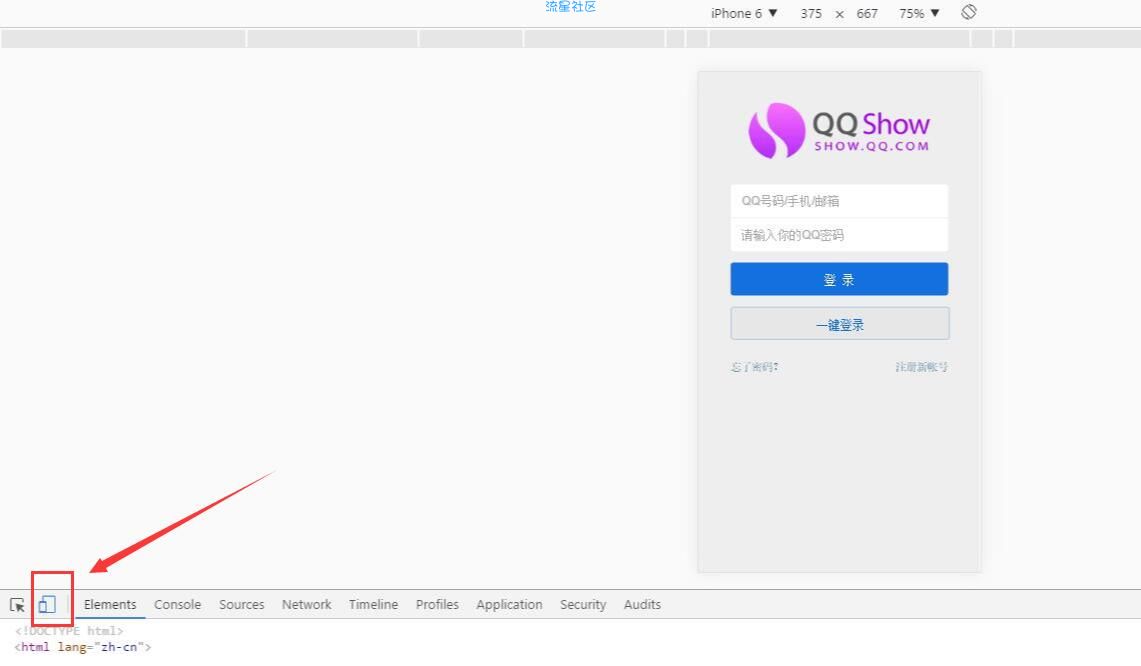Click the 一键登录 button

pyautogui.click(x=840, y=324)
